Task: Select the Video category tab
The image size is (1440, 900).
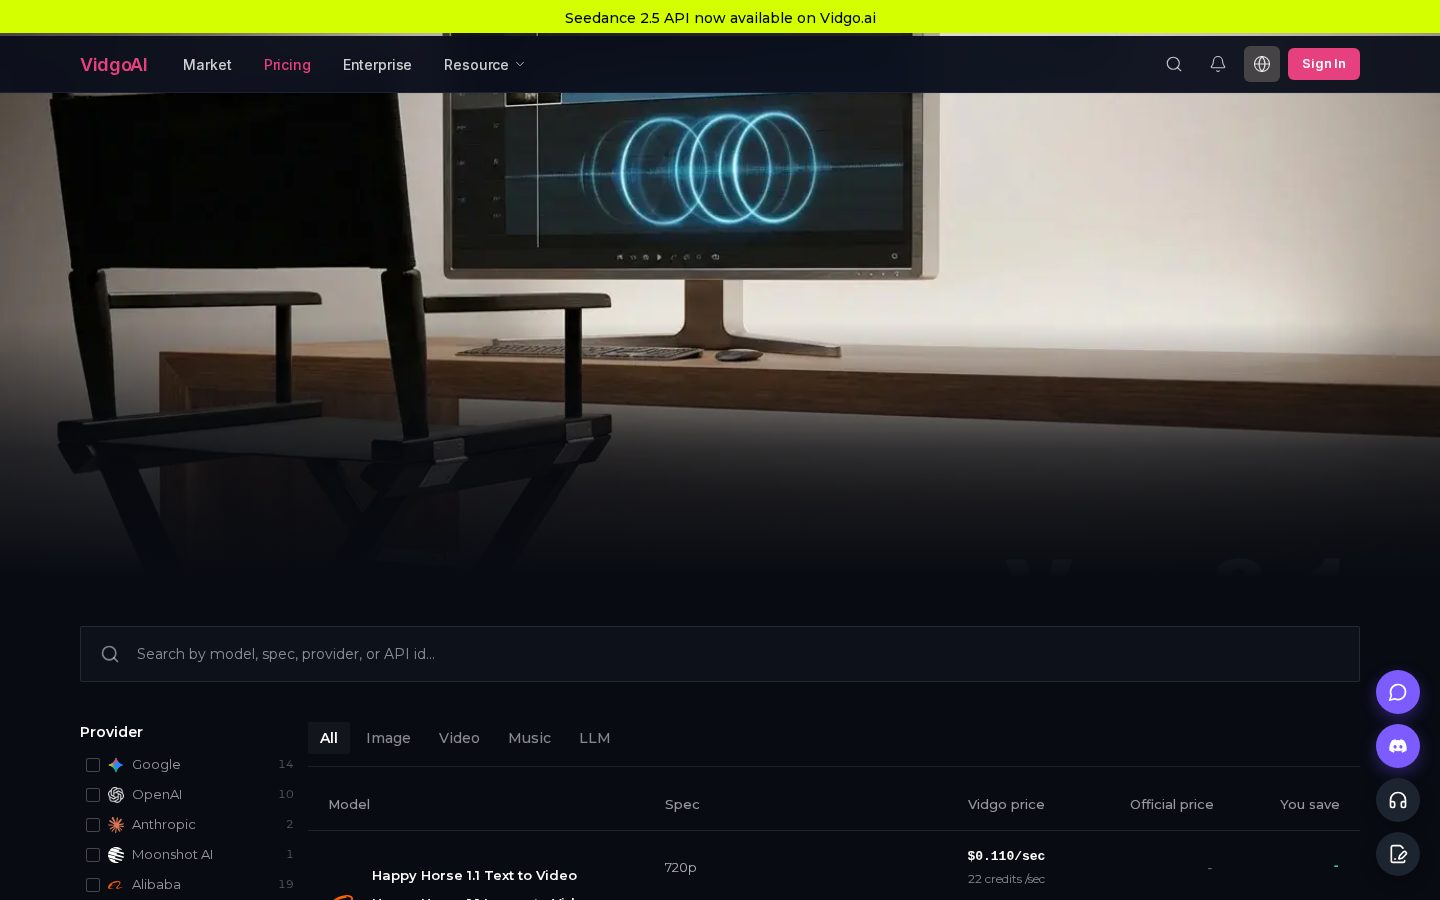Action: pyautogui.click(x=459, y=738)
